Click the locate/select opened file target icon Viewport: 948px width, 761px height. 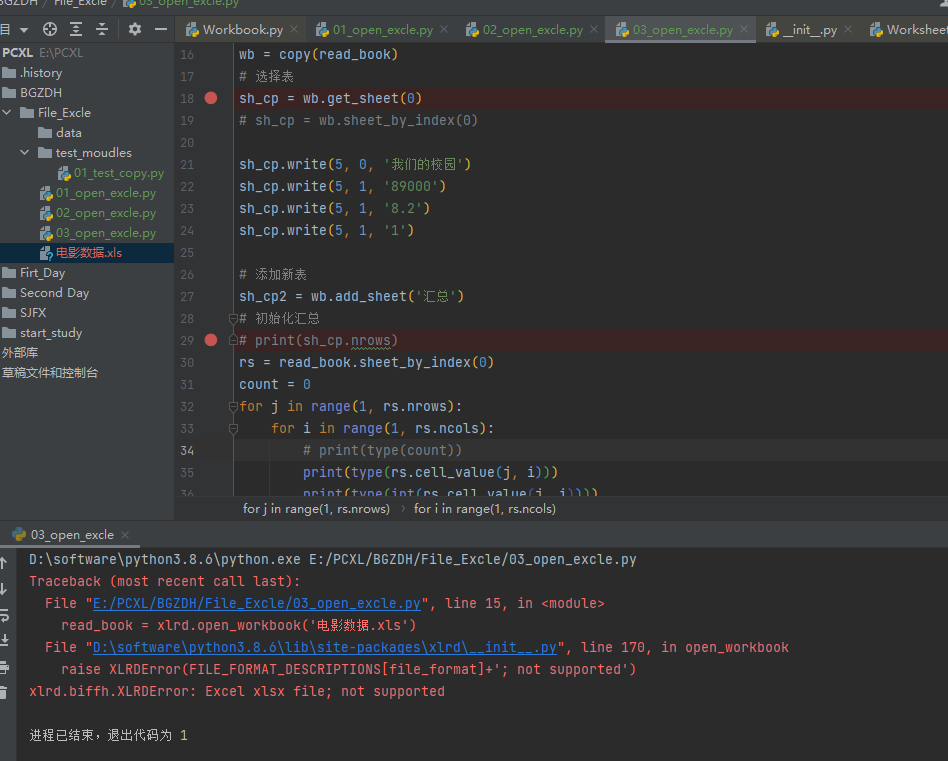point(50,29)
